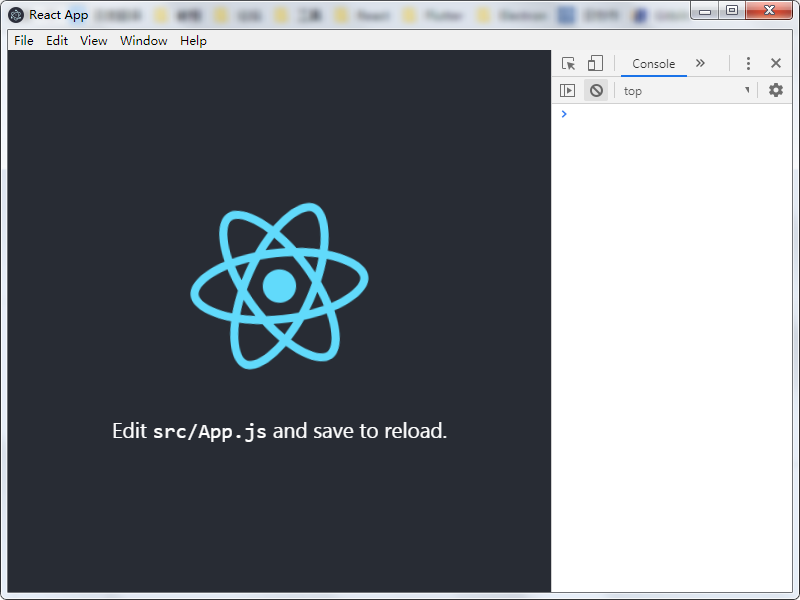Image resolution: width=800 pixels, height=600 pixels.
Task: Click the spinning React logo
Action: pyautogui.click(x=279, y=286)
